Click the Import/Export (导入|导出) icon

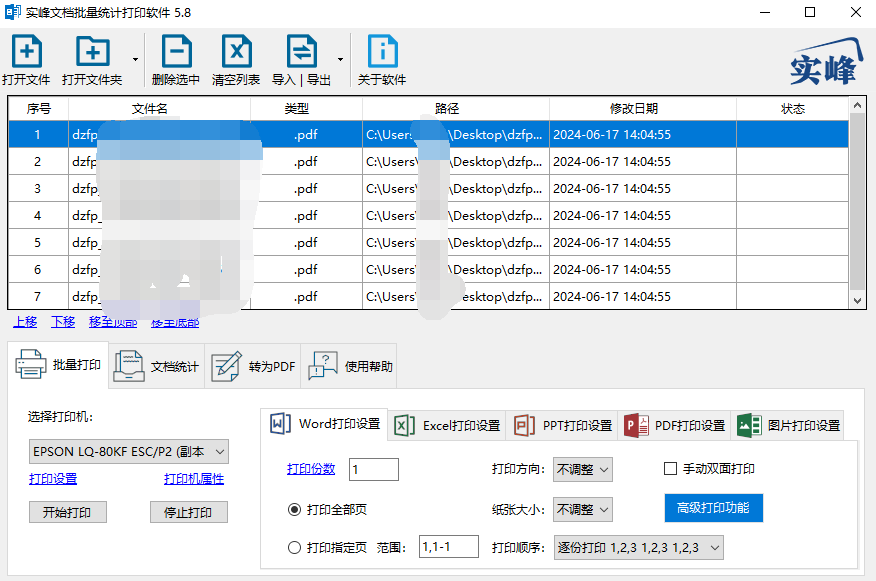(x=302, y=51)
